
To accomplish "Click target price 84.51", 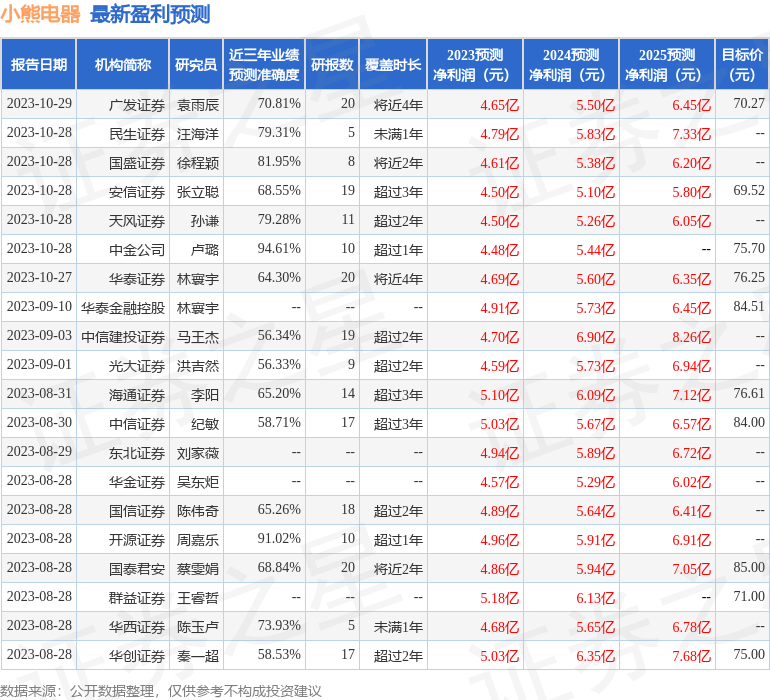I will click(x=749, y=307).
